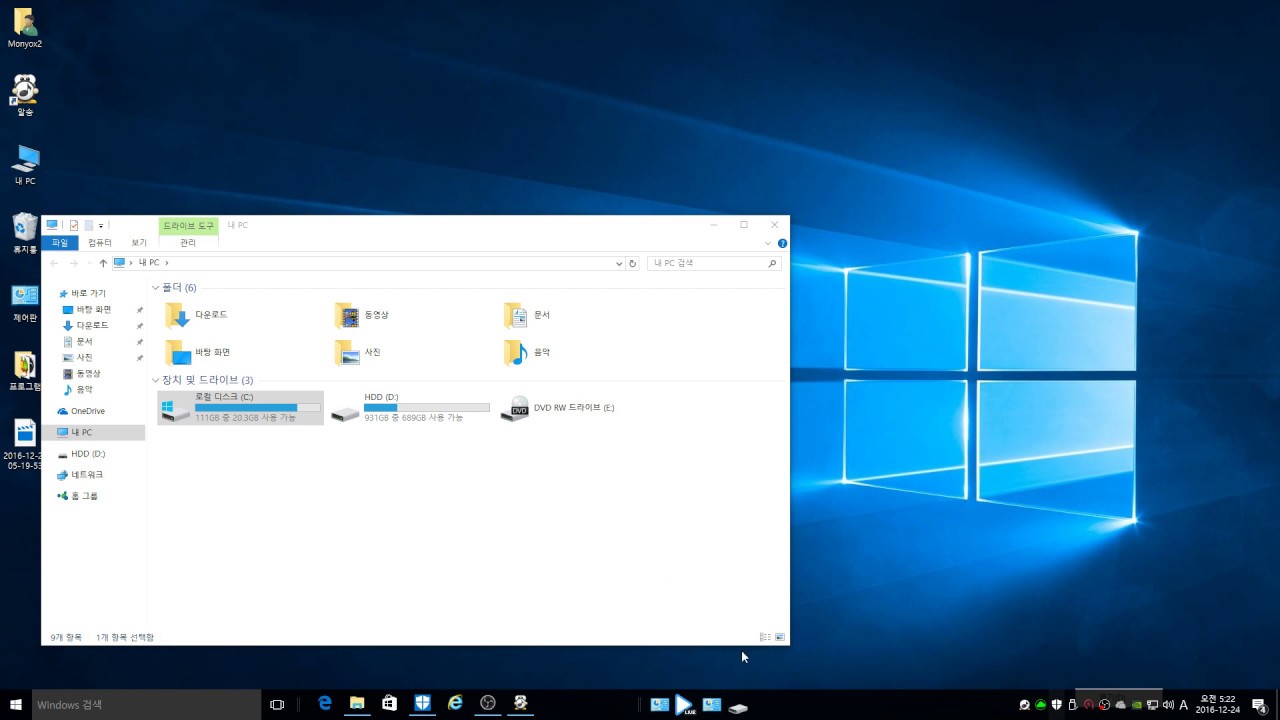Open the recent locations dropdown arrow

click(89, 263)
